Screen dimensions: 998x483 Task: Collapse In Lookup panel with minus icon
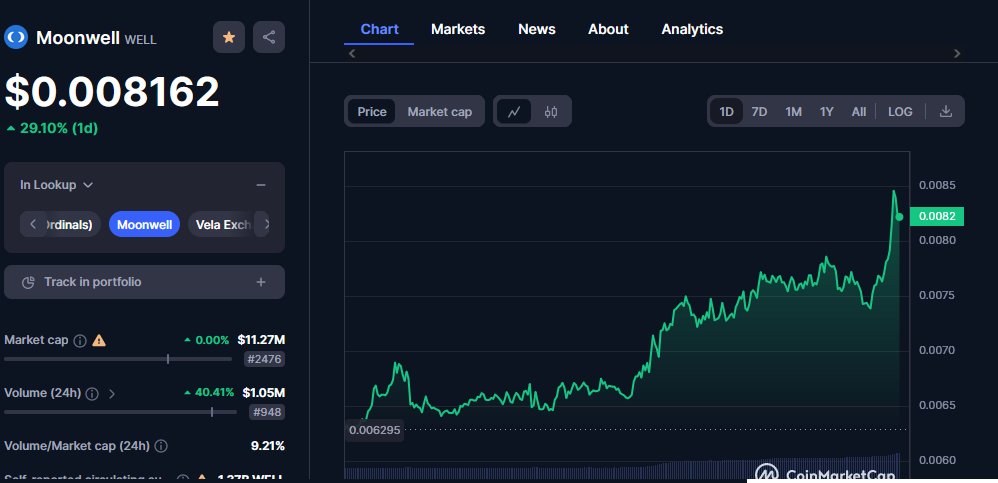[x=261, y=185]
